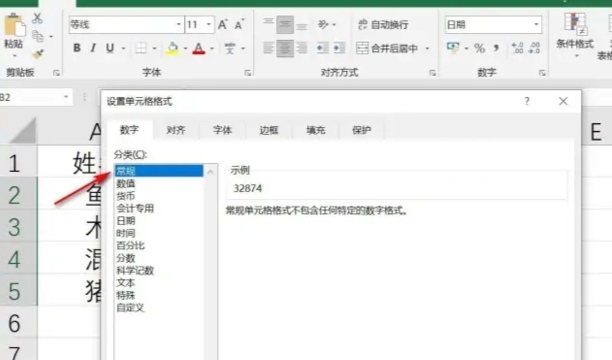Screen dimensions: 612x360
Task: Switch to the 边框 tab in dialog
Action: click(x=269, y=130)
